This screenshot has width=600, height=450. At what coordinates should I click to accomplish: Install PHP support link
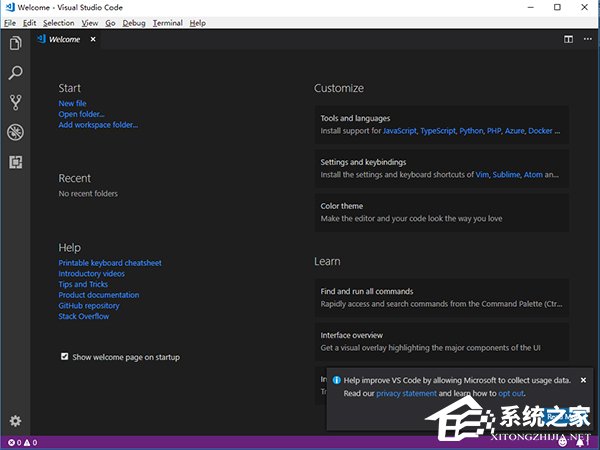coord(494,131)
